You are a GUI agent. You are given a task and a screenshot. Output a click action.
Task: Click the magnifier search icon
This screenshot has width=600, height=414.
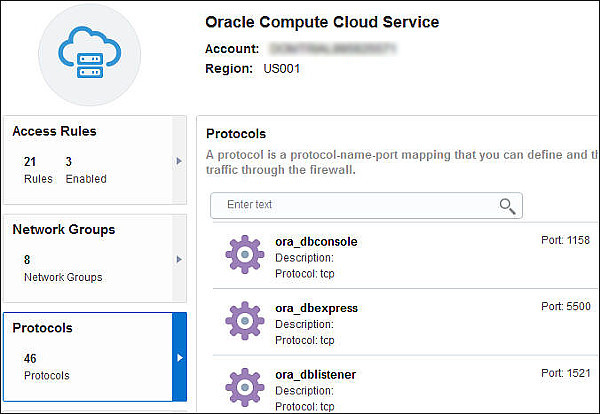pyautogui.click(x=507, y=206)
